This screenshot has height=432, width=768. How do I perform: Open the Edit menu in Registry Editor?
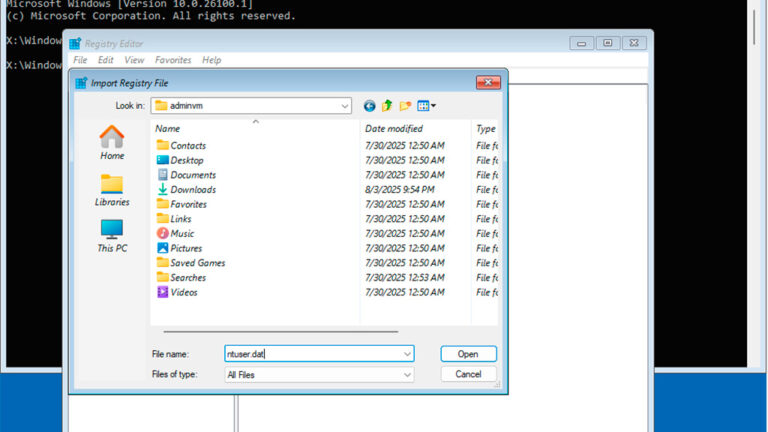pyautogui.click(x=105, y=60)
